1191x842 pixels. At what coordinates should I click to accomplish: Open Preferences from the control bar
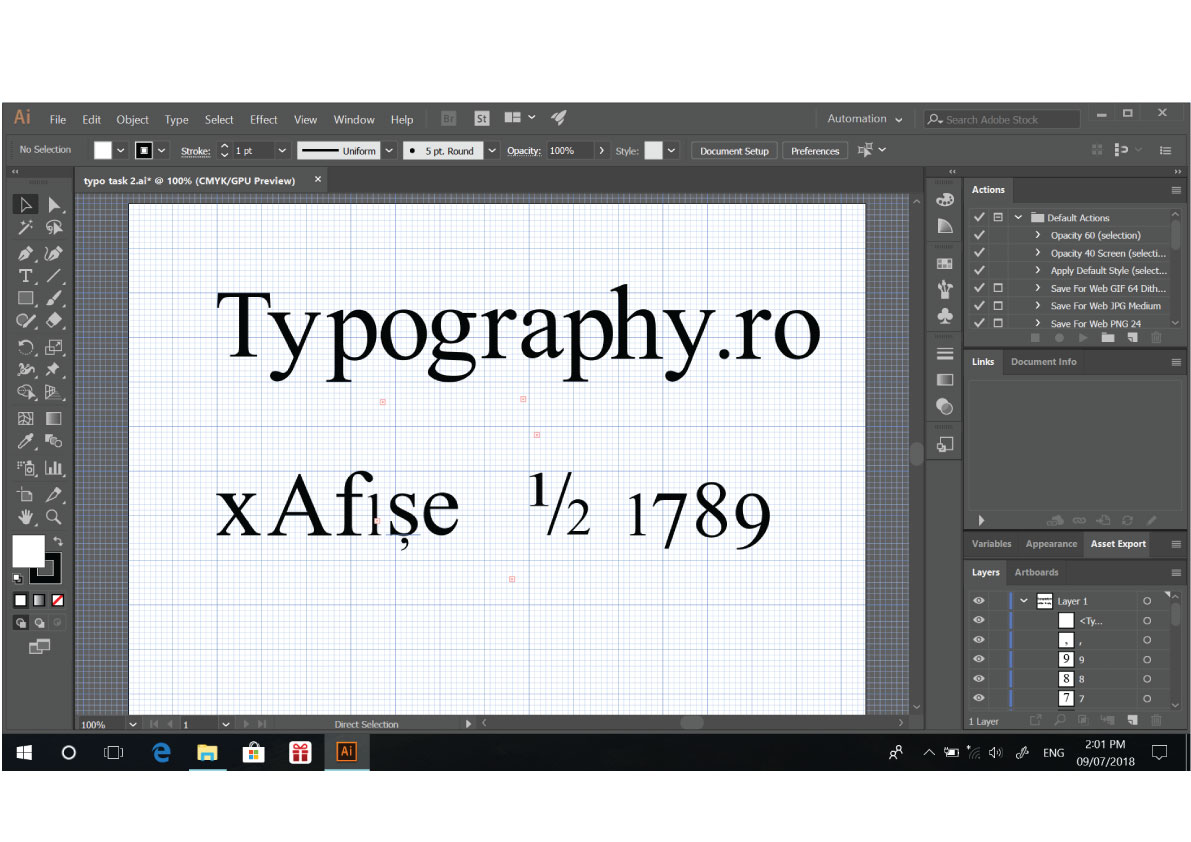click(x=815, y=150)
